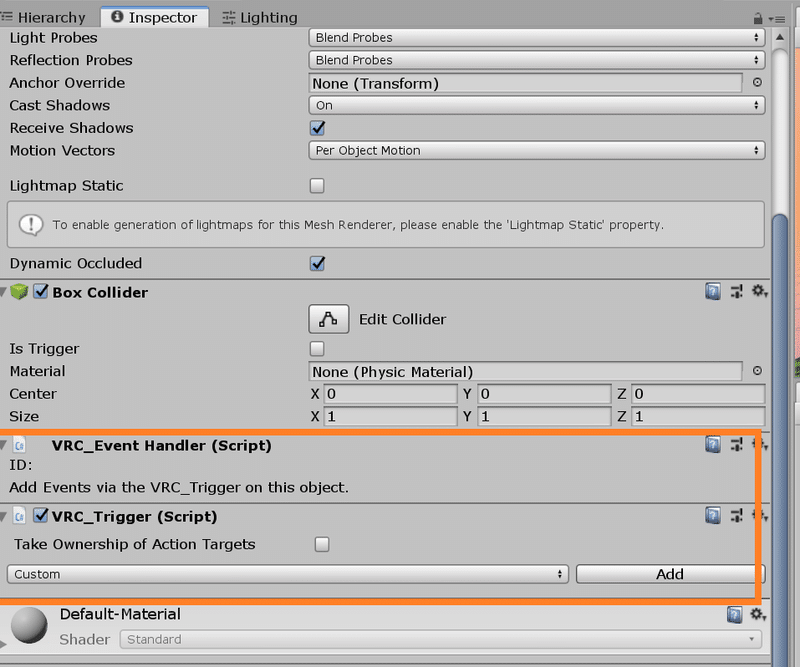Open VRC_Event Handler help reference
The image size is (800, 667).
tap(712, 444)
